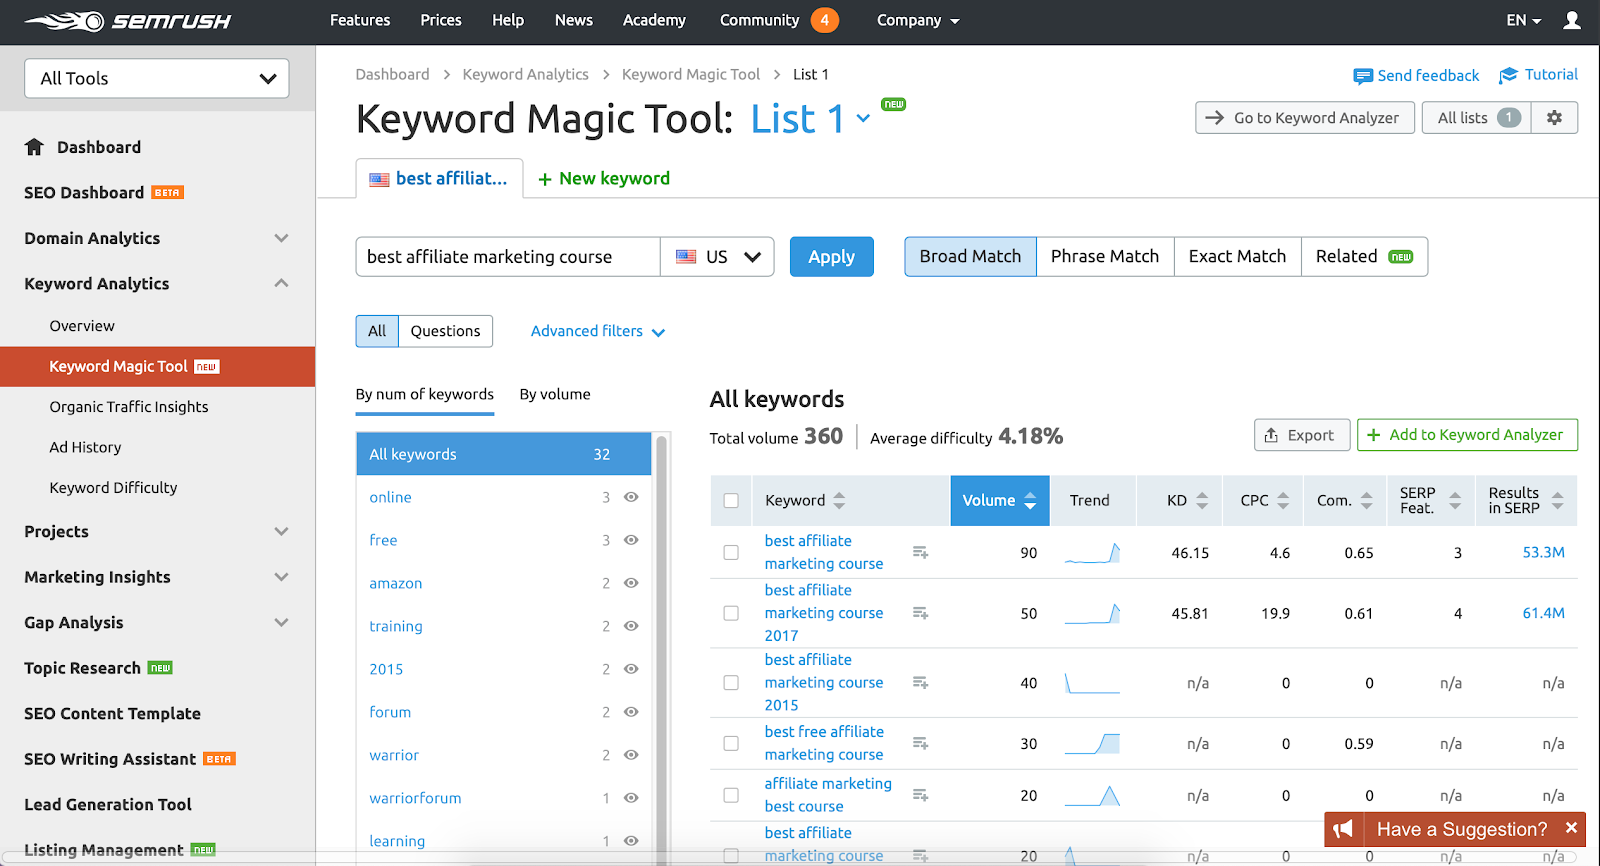Add 'best free affiliate marketing course' to list icon

[920, 743]
